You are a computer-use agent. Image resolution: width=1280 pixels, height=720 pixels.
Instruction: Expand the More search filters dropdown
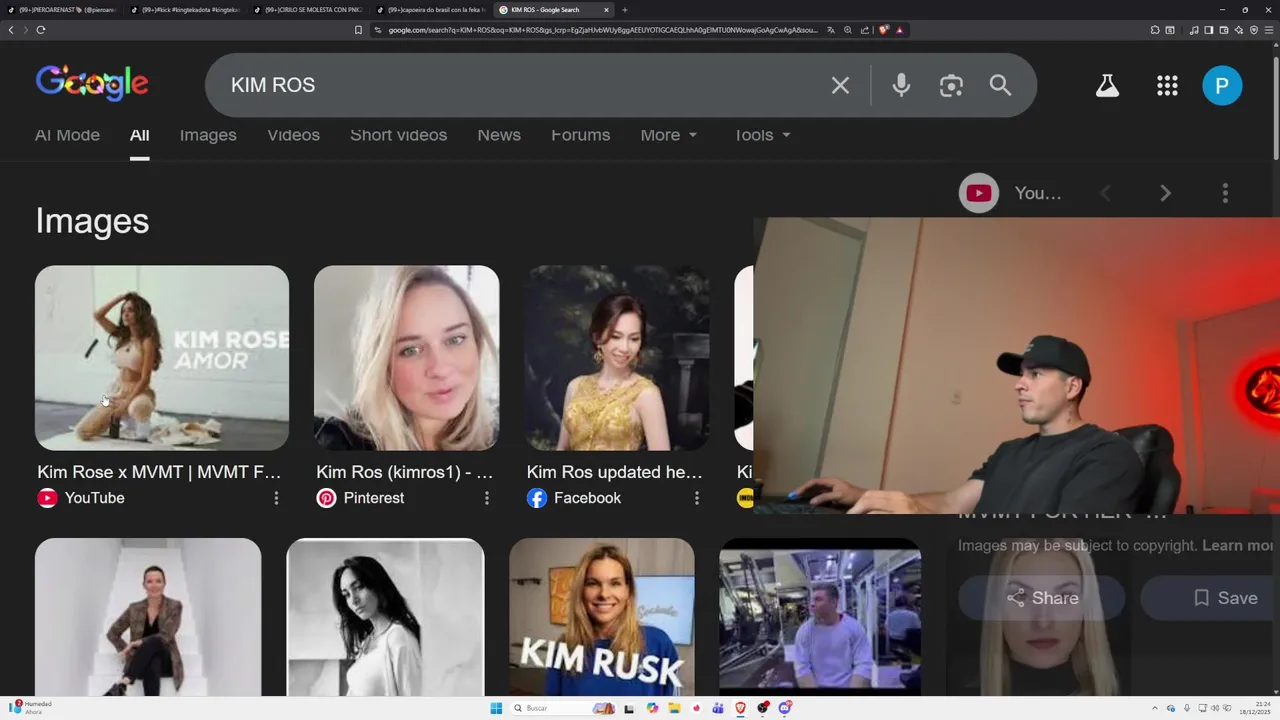coord(669,135)
